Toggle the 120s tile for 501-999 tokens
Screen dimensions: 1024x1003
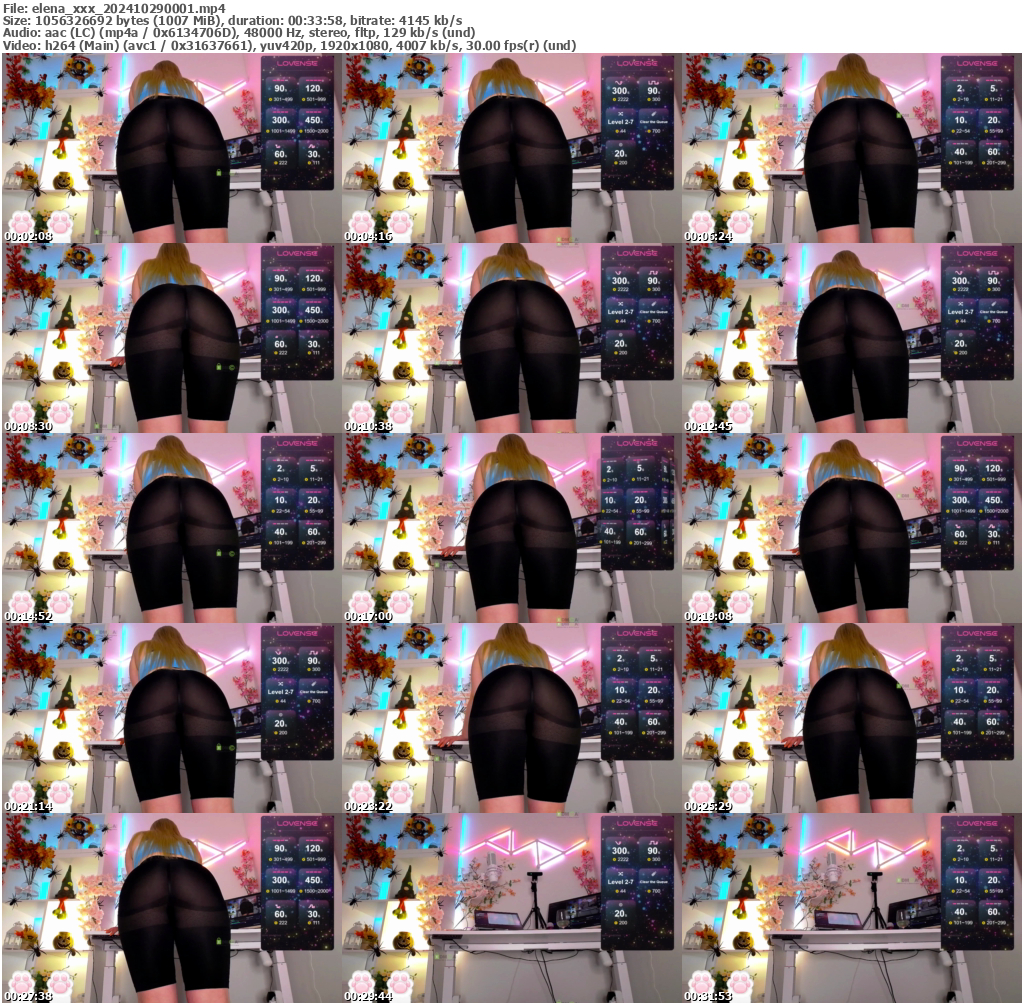click(x=314, y=88)
